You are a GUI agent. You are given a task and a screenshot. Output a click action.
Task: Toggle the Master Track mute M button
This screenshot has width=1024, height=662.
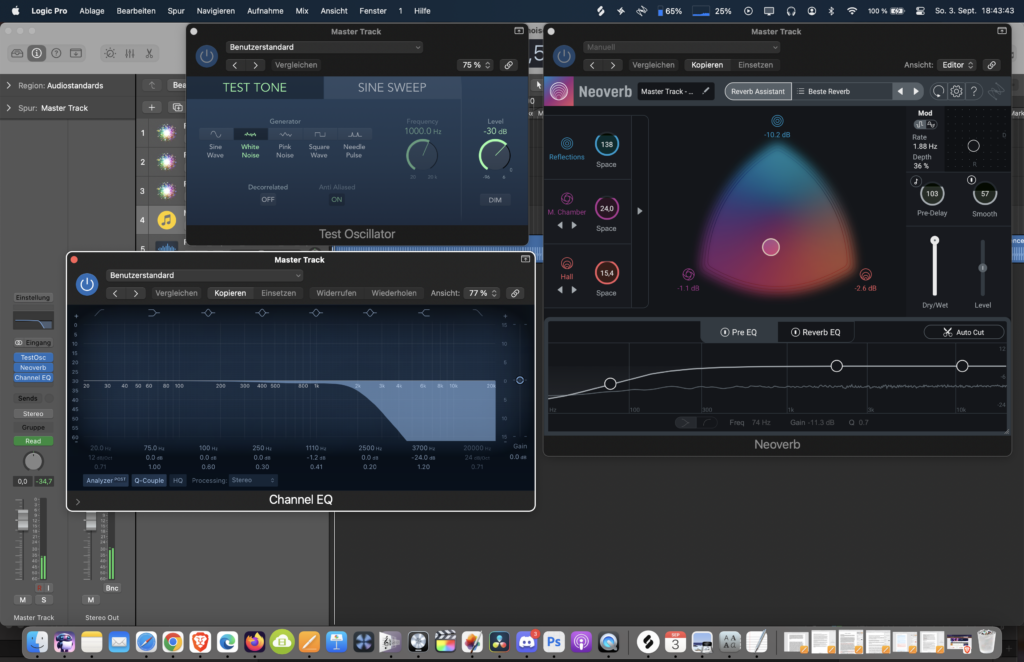click(x=23, y=600)
